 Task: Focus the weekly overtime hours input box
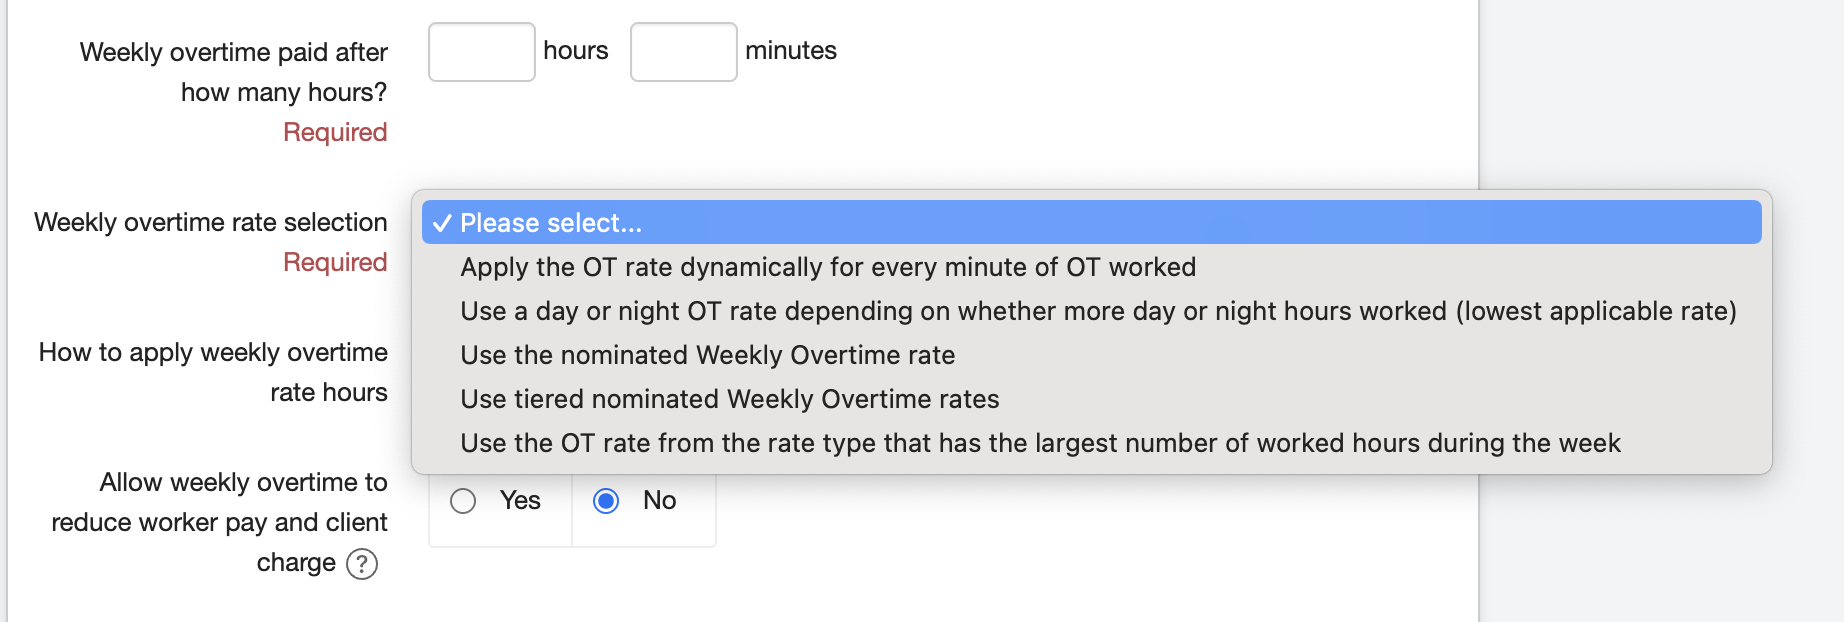click(x=482, y=52)
